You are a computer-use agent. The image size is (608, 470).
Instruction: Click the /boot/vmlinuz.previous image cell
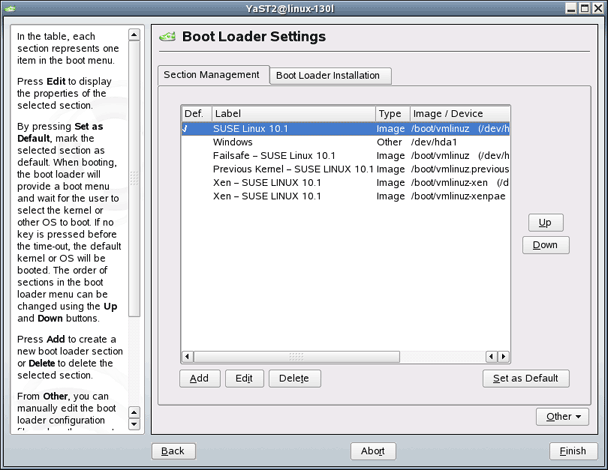(x=460, y=169)
